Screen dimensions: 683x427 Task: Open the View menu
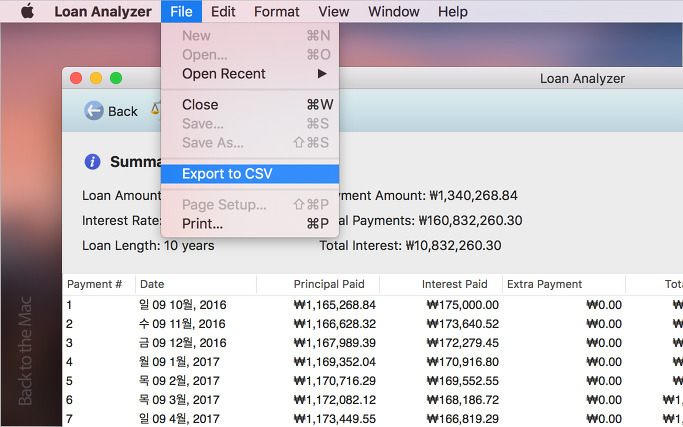pos(334,11)
